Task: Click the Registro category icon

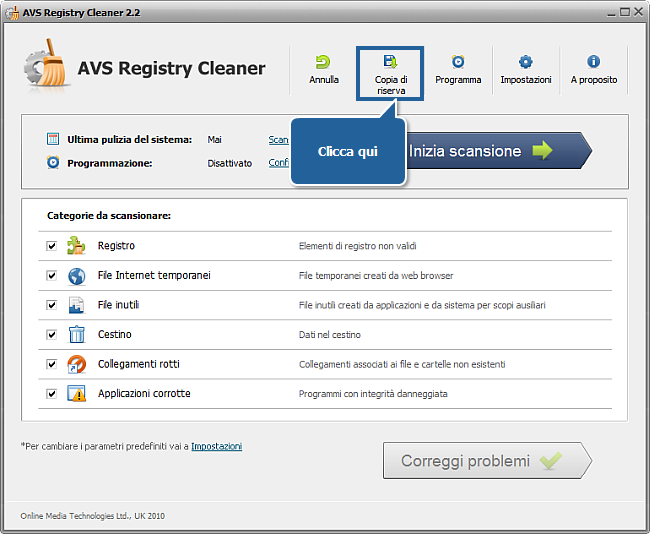Action: click(x=76, y=245)
